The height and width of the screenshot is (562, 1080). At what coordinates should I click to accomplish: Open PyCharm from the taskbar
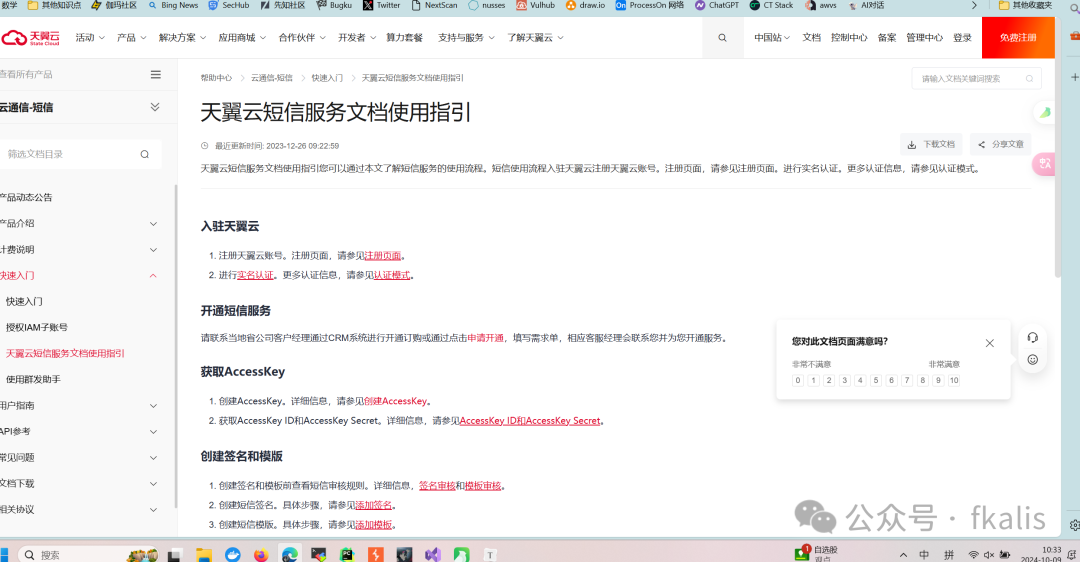[x=346, y=554]
